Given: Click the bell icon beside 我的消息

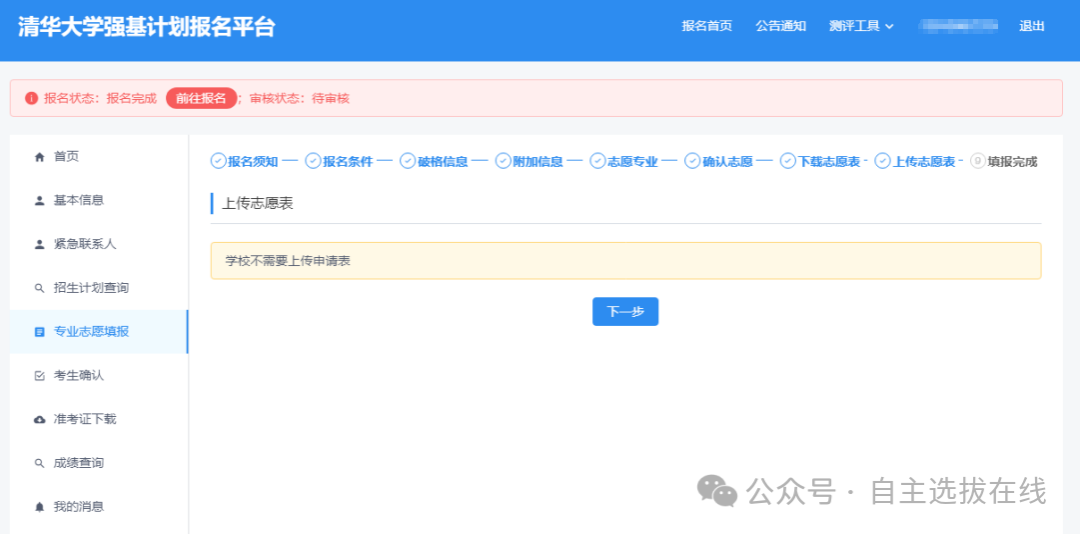Looking at the screenshot, I should click(40, 507).
